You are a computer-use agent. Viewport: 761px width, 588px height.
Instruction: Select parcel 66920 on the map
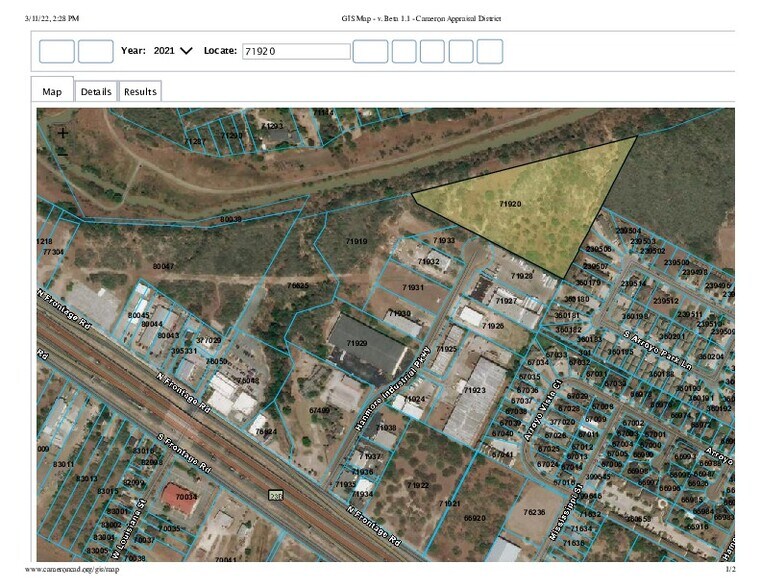tap(474, 518)
